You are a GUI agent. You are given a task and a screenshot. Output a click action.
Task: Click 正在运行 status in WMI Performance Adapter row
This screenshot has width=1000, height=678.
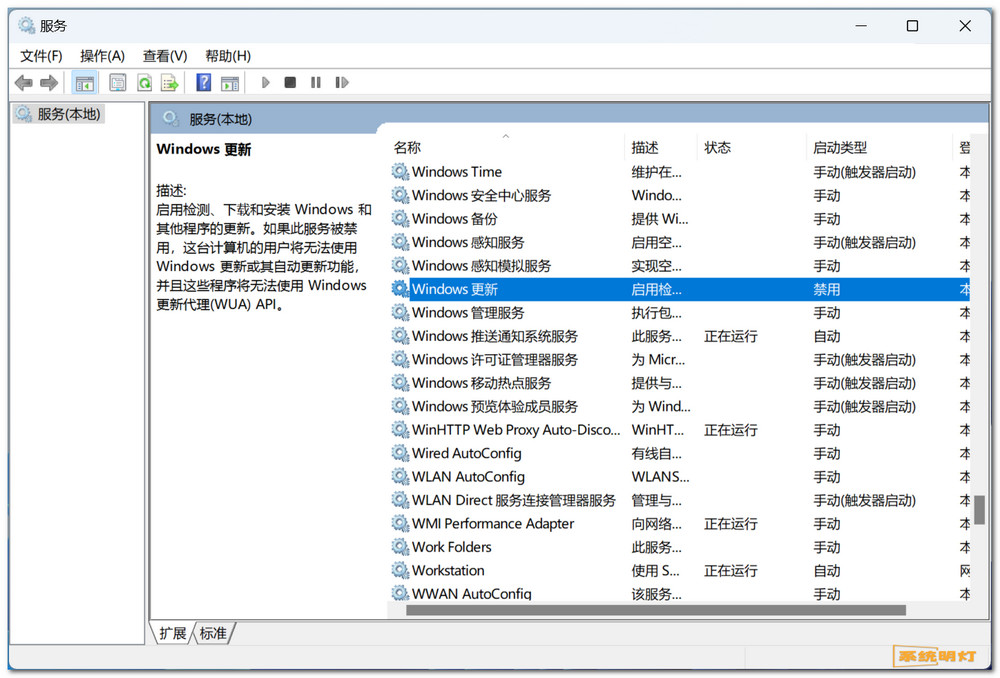coord(730,524)
